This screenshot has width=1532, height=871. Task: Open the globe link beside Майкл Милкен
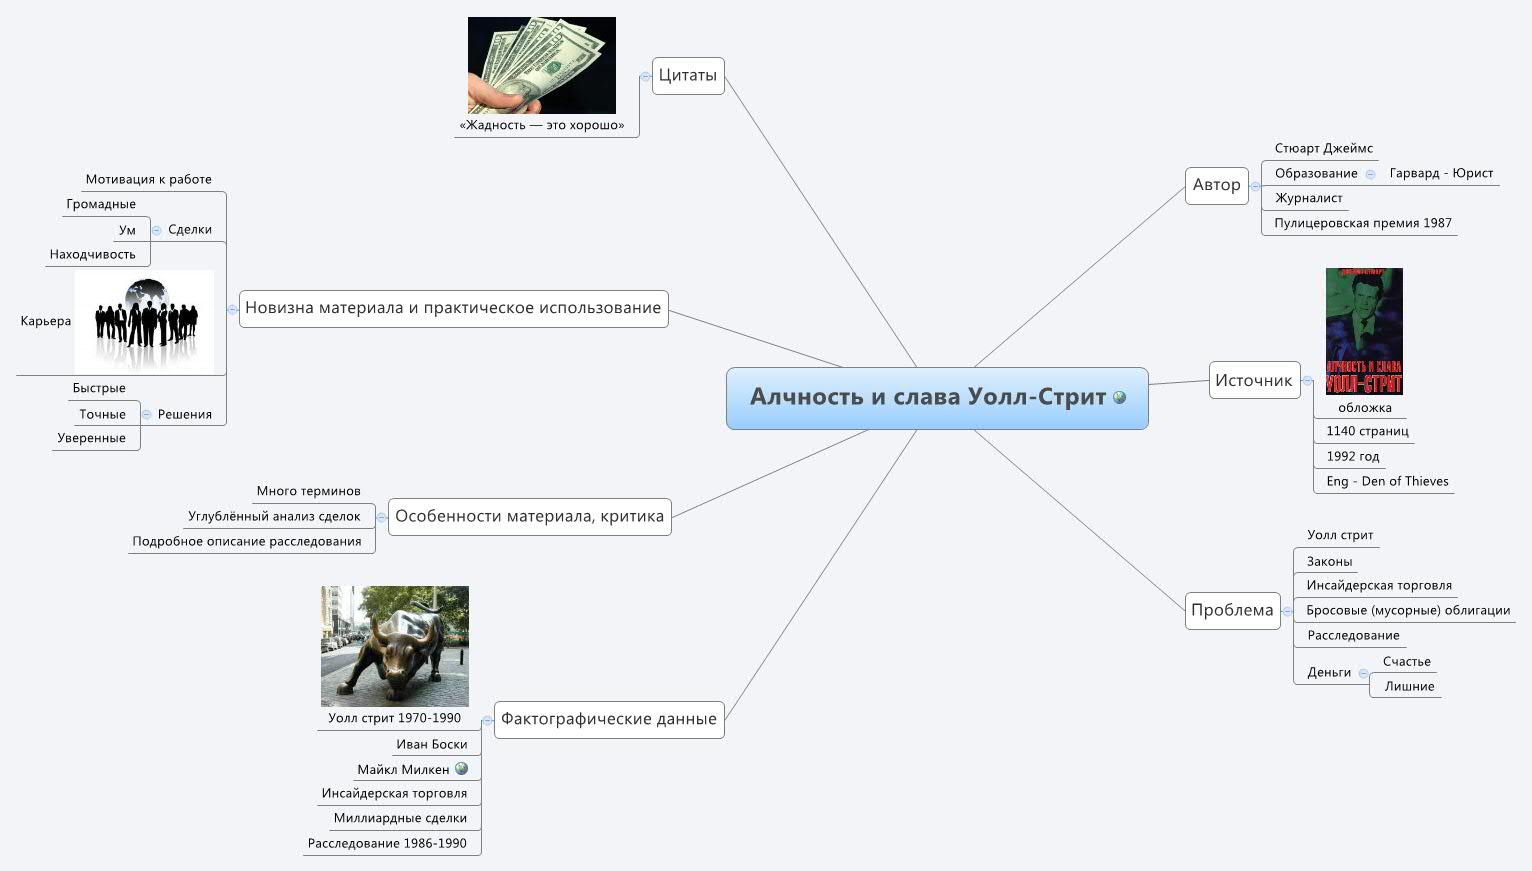click(461, 769)
